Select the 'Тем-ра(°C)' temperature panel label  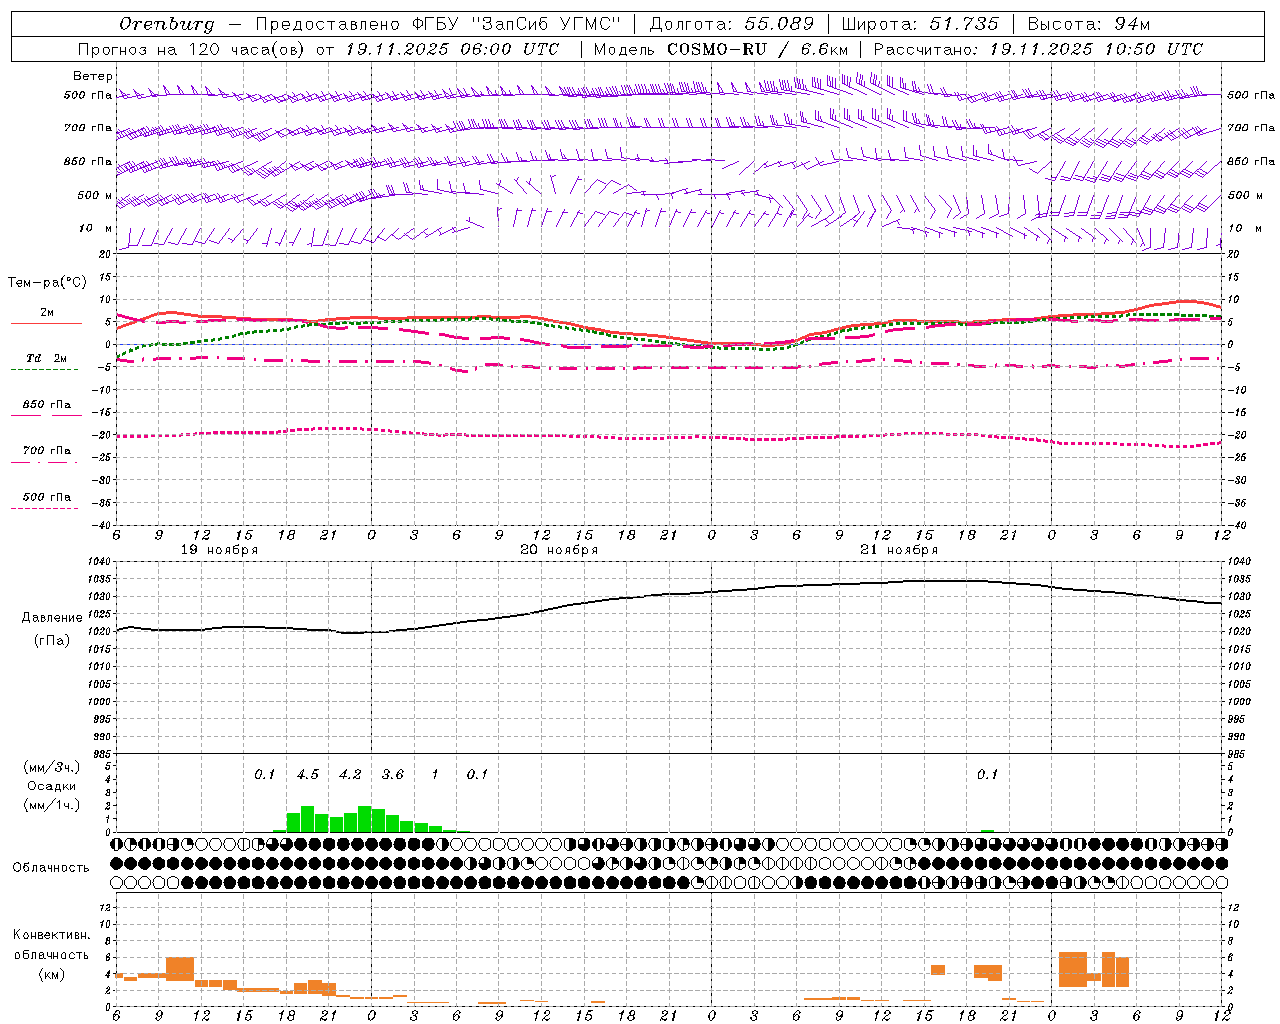(x=47, y=283)
